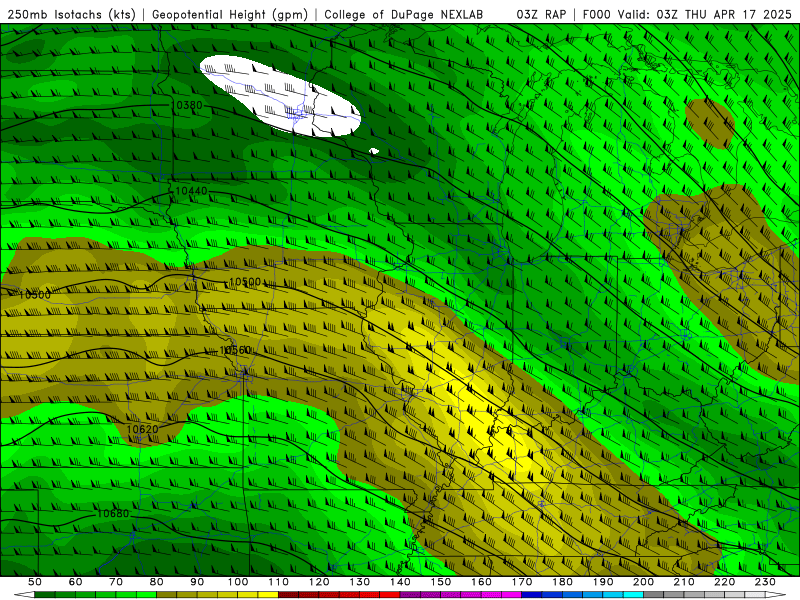This screenshot has height=600, width=800.
Task: Pick the bright red swatch just before 140
Action: tap(390, 595)
